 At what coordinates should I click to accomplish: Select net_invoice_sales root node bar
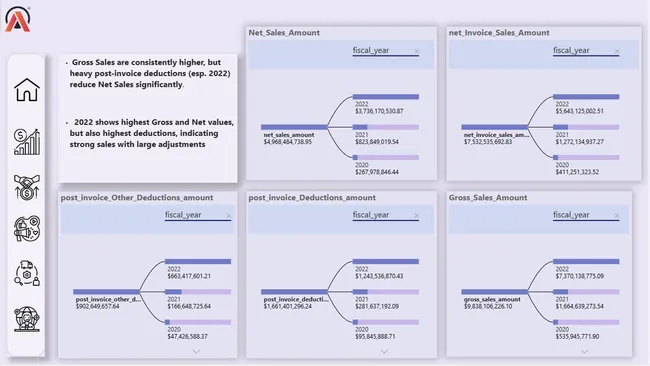coord(495,127)
